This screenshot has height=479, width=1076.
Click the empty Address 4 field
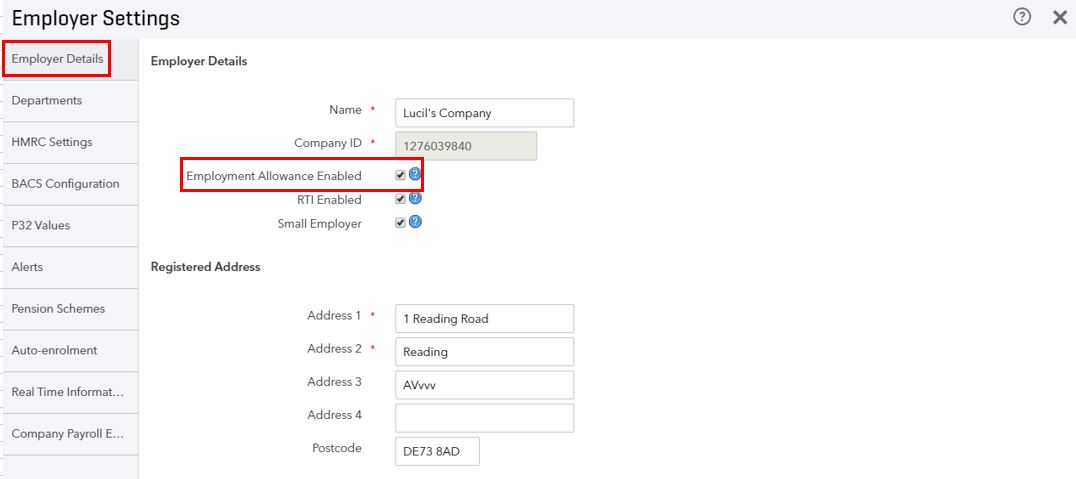[x=484, y=418]
